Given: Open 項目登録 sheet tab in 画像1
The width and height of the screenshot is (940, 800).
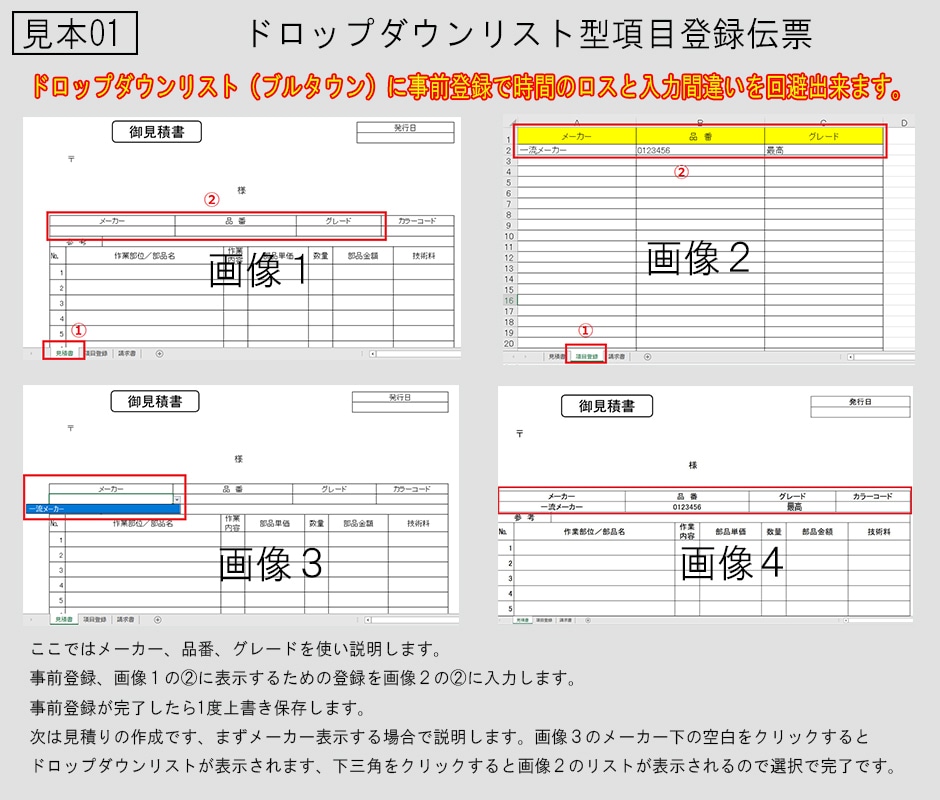Looking at the screenshot, I should point(96,354).
